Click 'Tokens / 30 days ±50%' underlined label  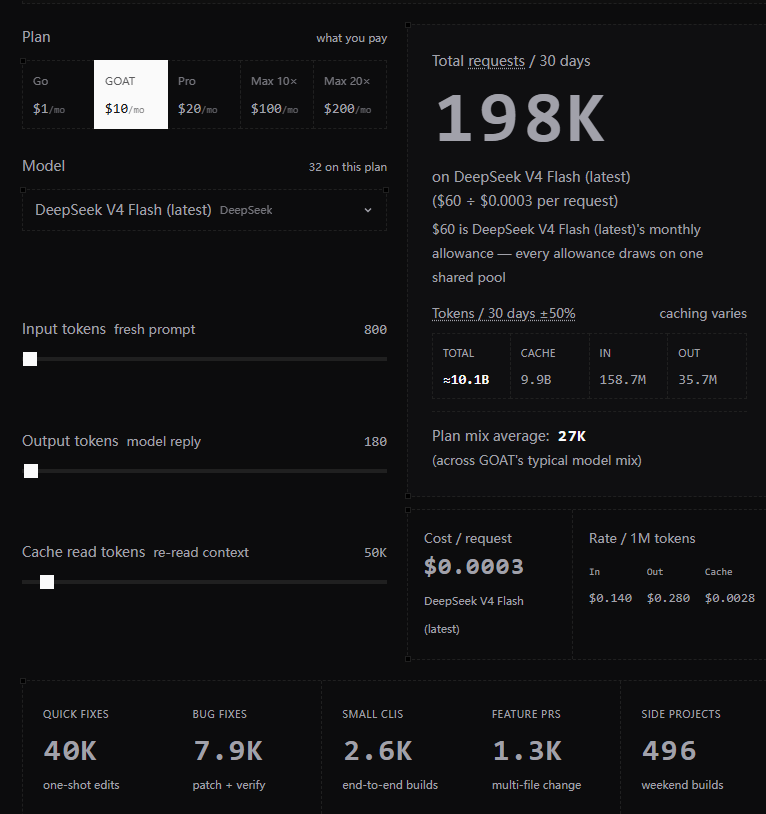[503, 314]
